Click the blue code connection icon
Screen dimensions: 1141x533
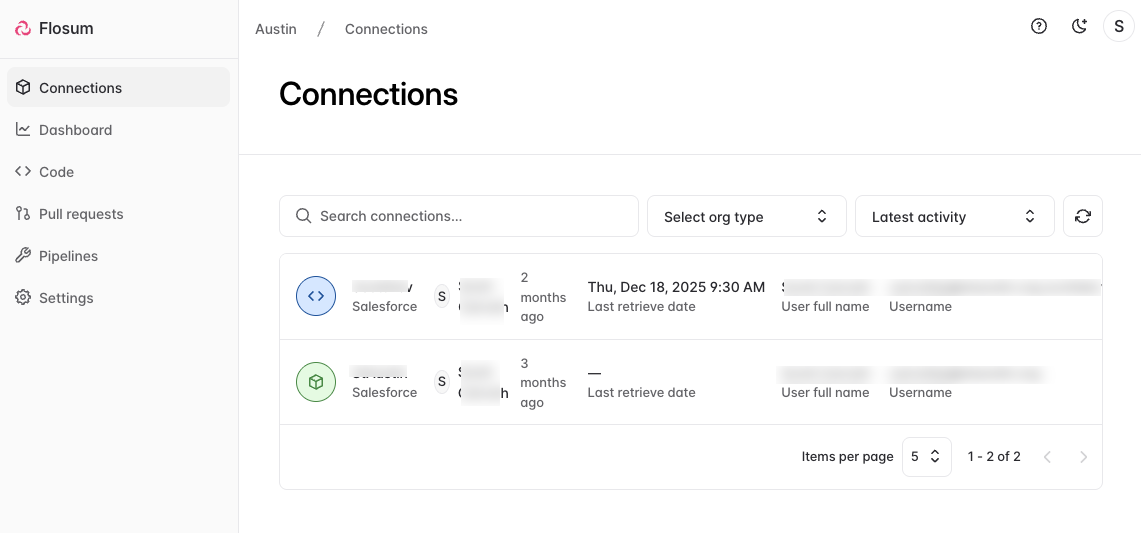coord(316,296)
